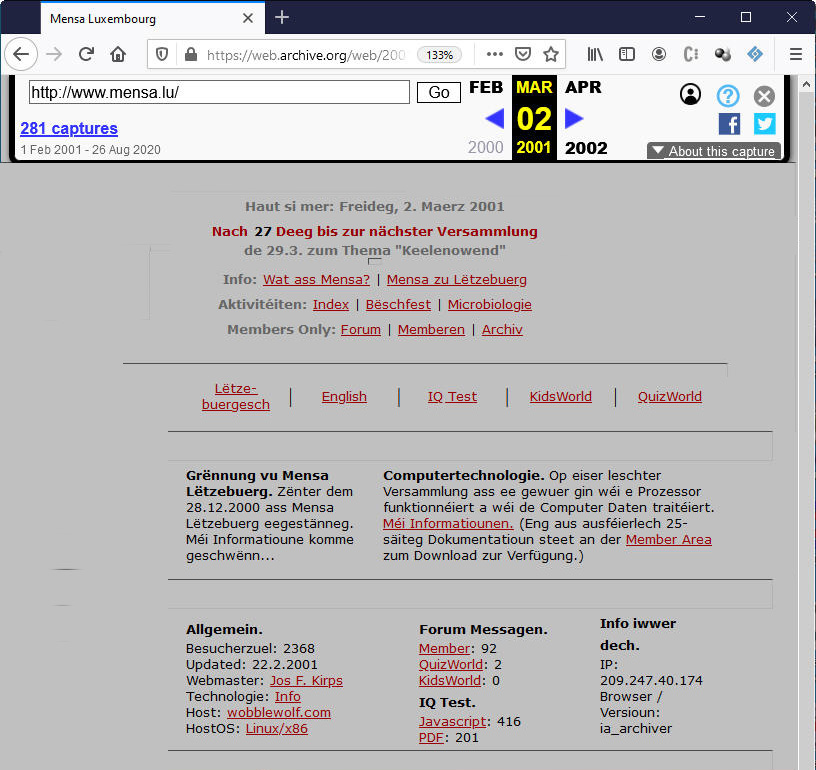Click the forward navigation arrow
The height and width of the screenshot is (770, 816).
tap(54, 54)
